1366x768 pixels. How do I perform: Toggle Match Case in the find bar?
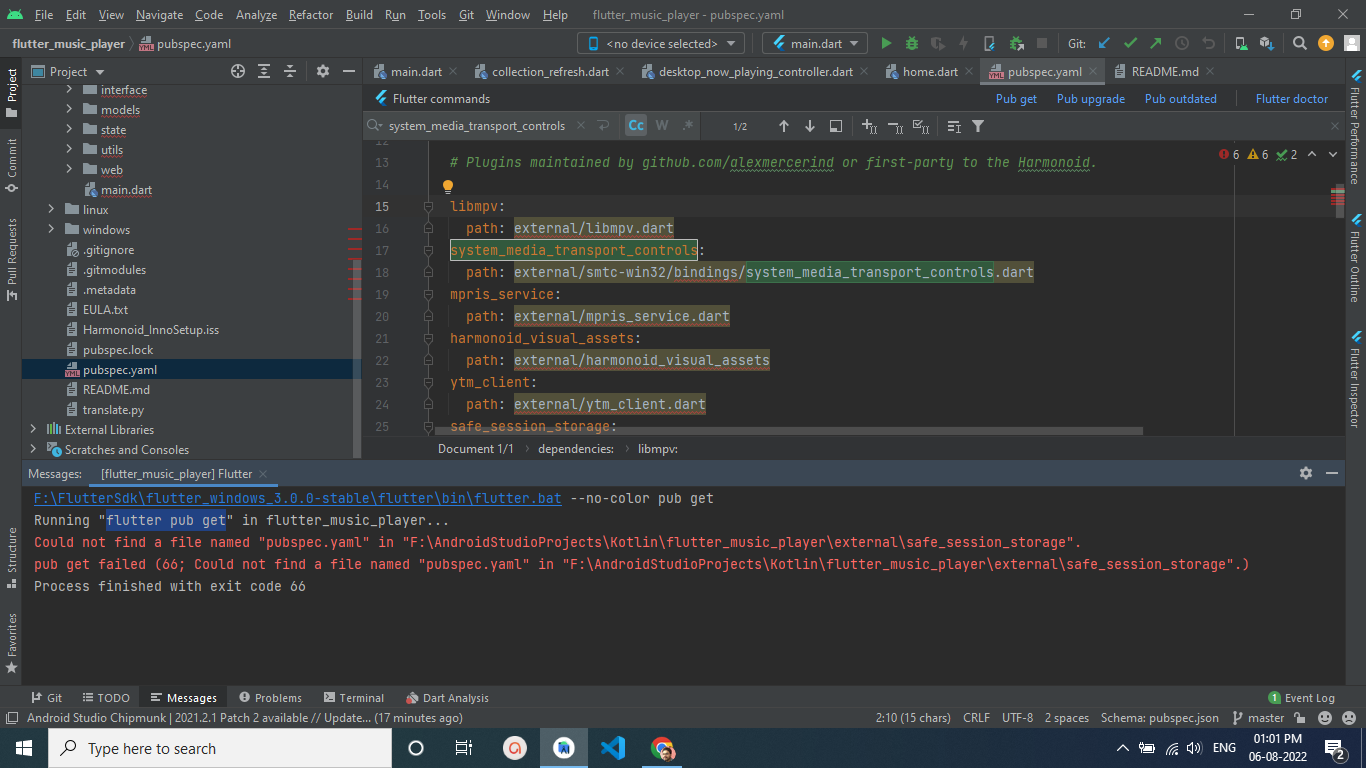click(635, 126)
